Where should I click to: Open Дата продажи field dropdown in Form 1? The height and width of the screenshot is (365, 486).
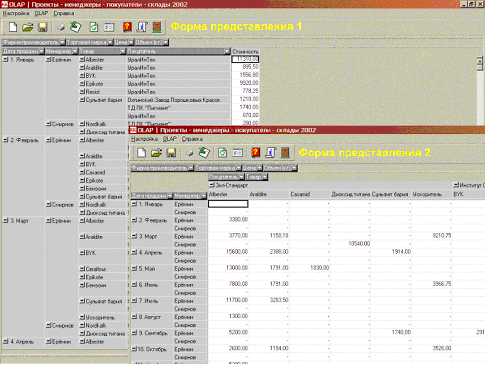(41, 51)
